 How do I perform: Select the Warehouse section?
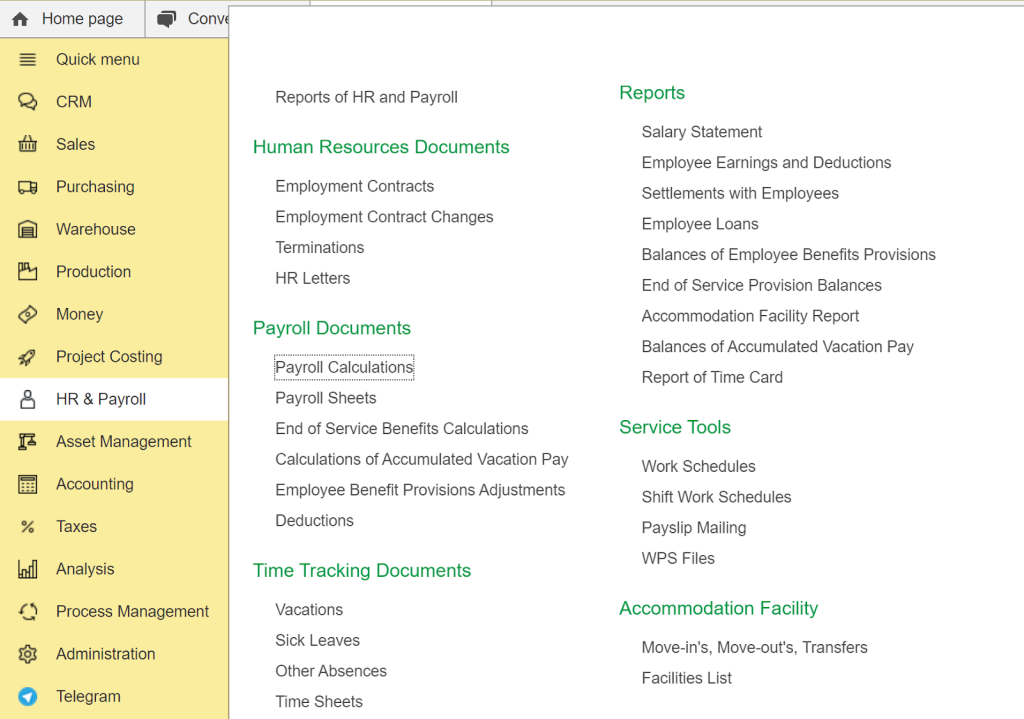point(114,229)
